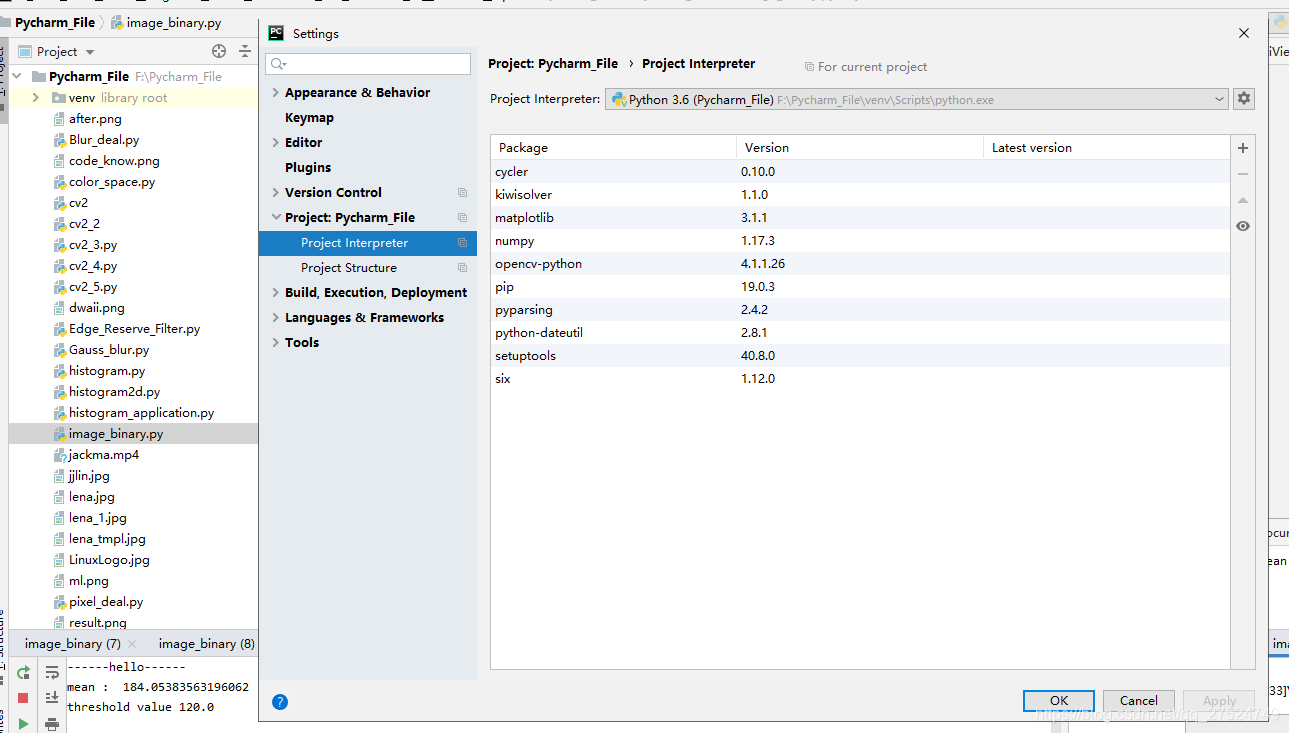This screenshot has height=733, width=1289.
Task: Click the soft-wrap icon in the console toolbar
Action: pos(51,673)
